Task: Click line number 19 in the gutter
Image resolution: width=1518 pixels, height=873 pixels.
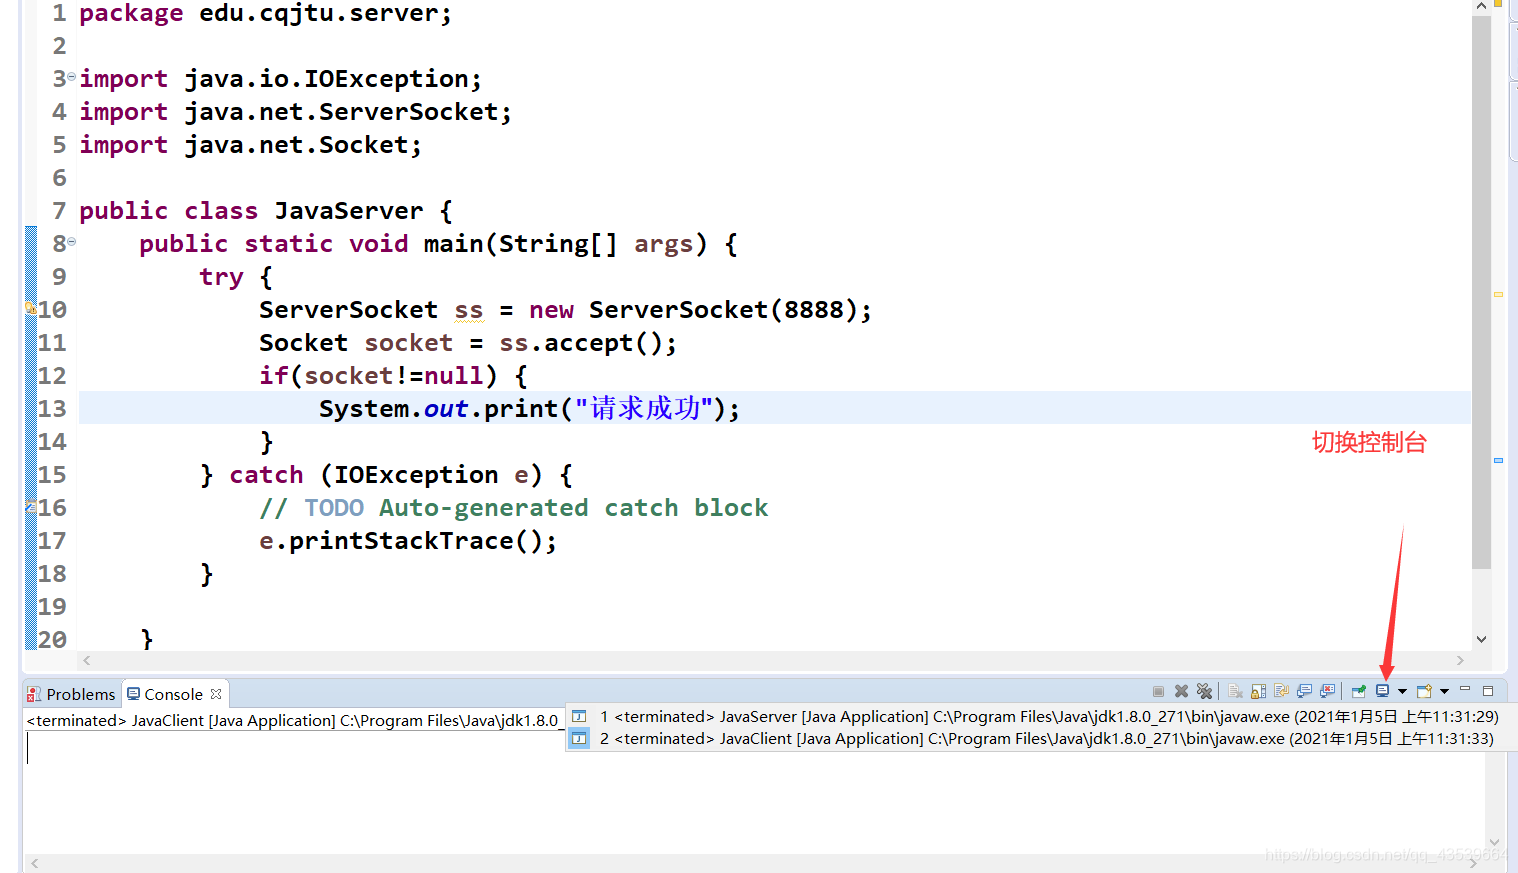Action: coord(52,607)
